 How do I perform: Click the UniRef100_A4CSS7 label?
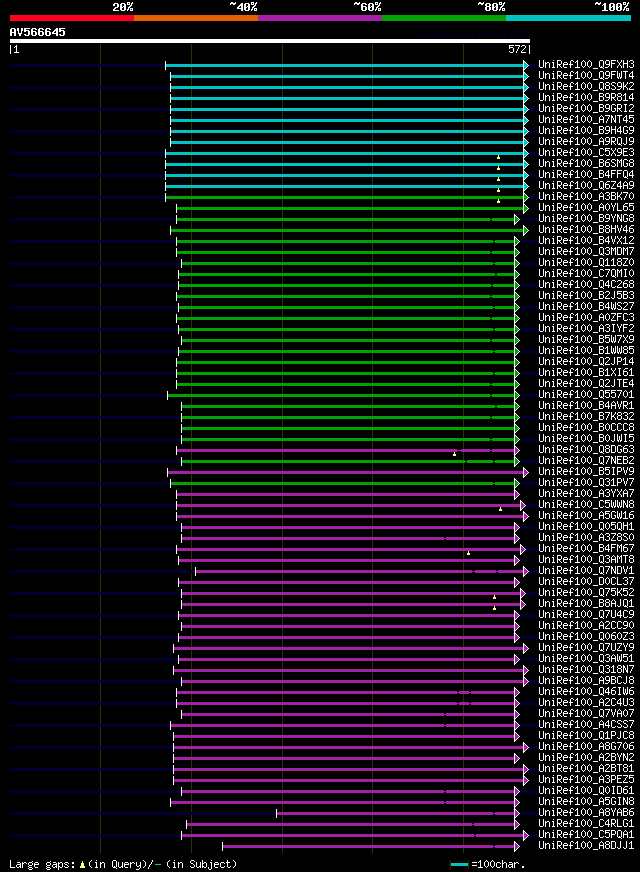[586, 725]
